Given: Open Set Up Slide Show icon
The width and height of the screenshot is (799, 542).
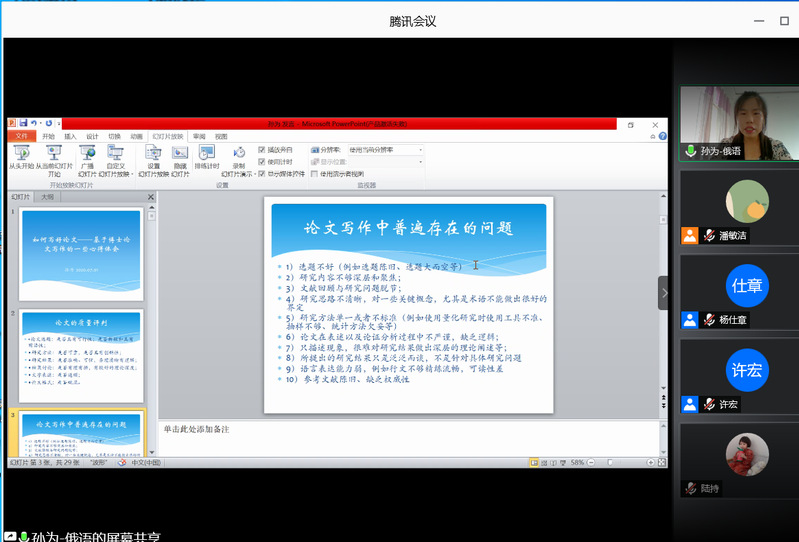Looking at the screenshot, I should pos(153,156).
